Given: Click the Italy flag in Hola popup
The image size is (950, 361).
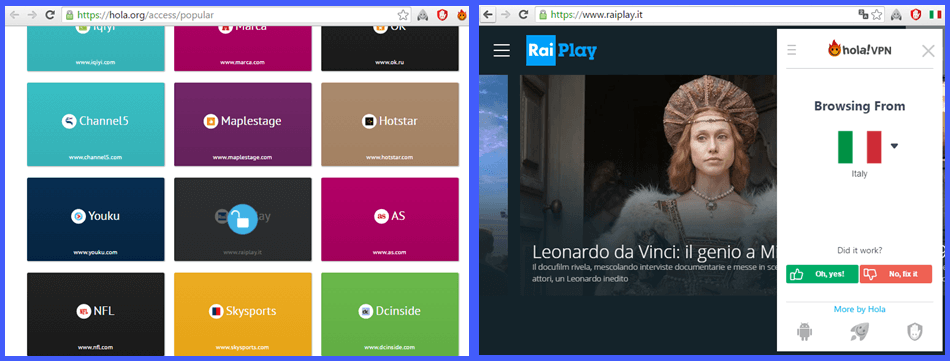Looking at the screenshot, I should tap(859, 147).
